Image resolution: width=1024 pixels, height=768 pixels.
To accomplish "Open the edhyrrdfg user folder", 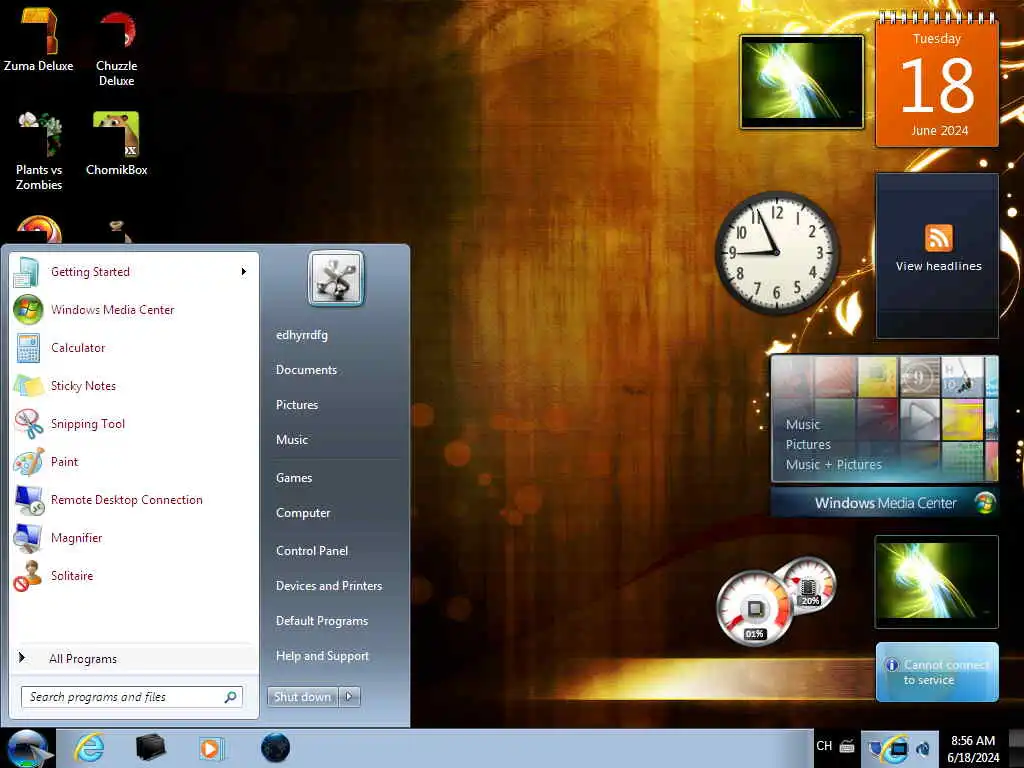I will pyautogui.click(x=302, y=335).
